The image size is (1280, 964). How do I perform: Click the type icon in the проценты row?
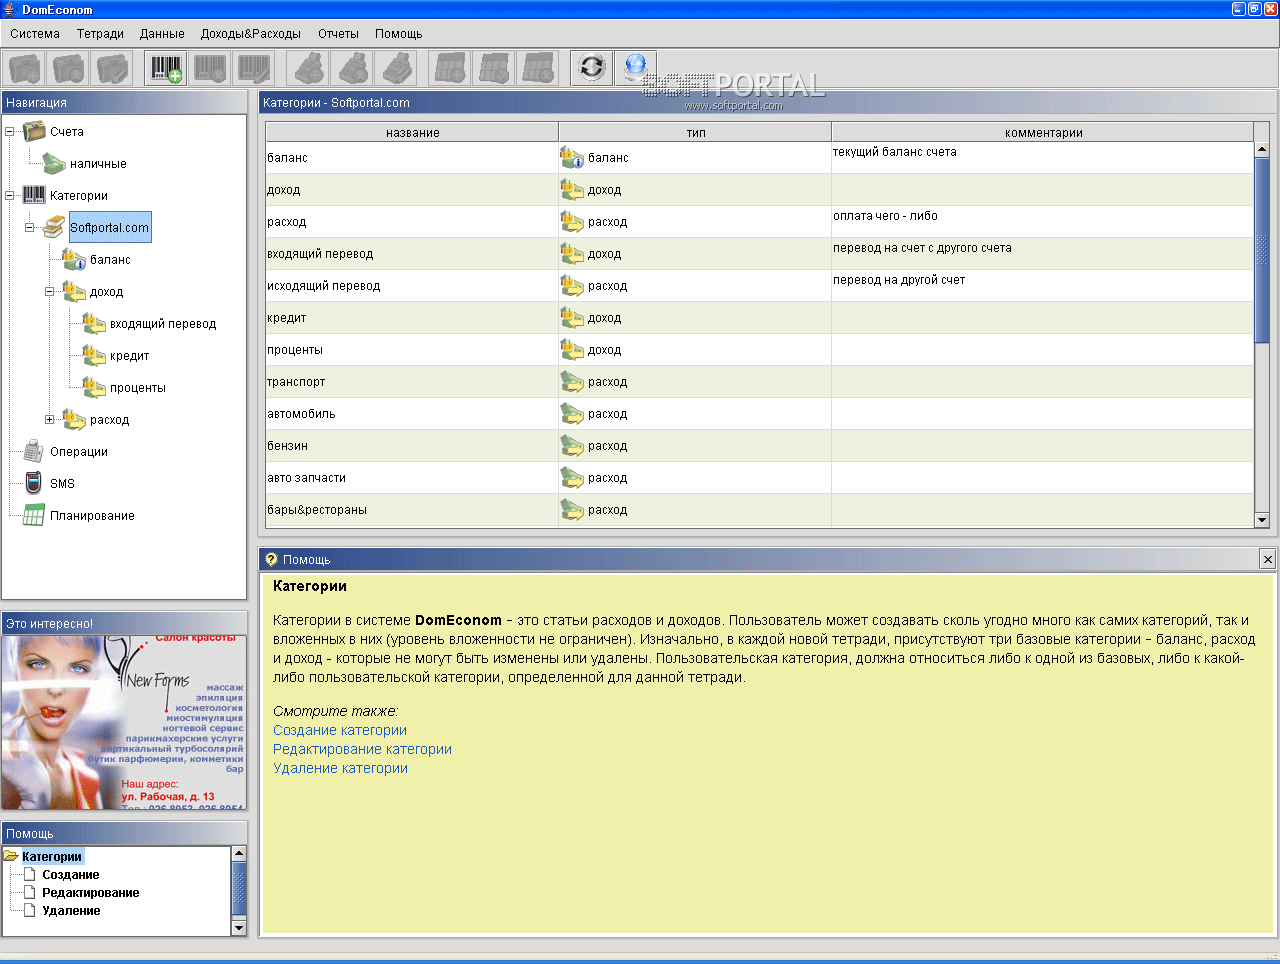coord(572,349)
